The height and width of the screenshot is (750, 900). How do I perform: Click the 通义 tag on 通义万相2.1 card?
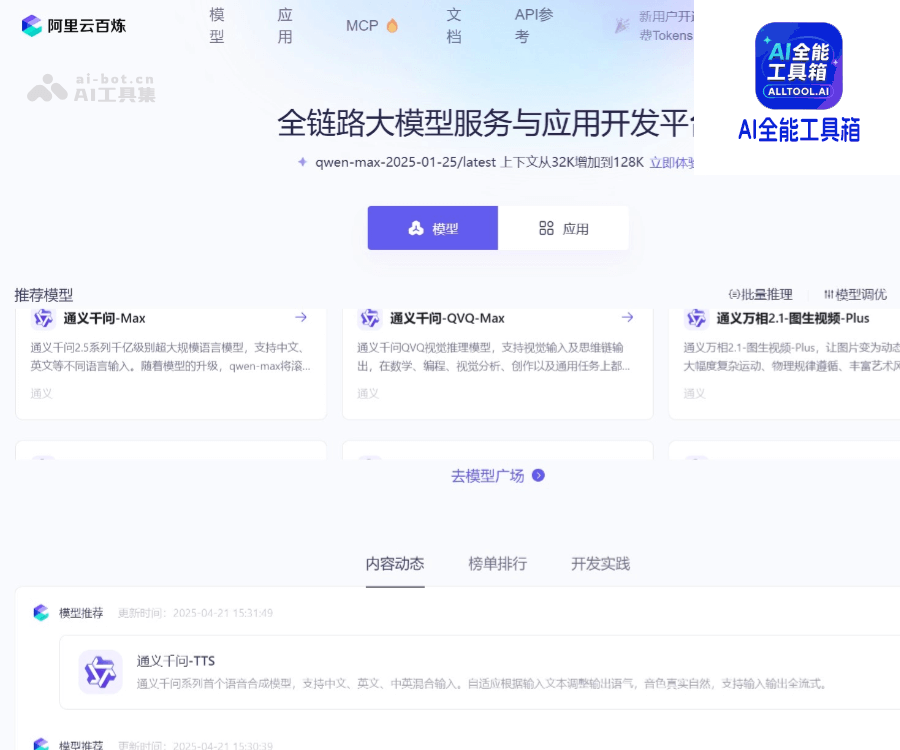[x=695, y=394]
